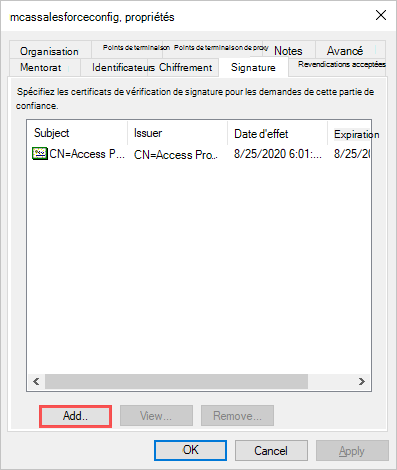
Task: Close the propriétés dialog window
Action: [381, 15]
